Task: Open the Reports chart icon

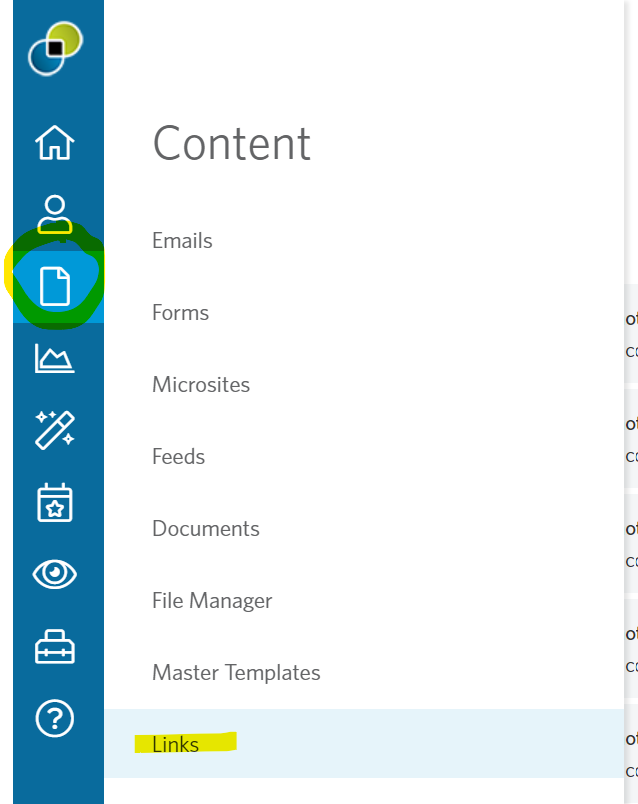Action: coord(54,358)
